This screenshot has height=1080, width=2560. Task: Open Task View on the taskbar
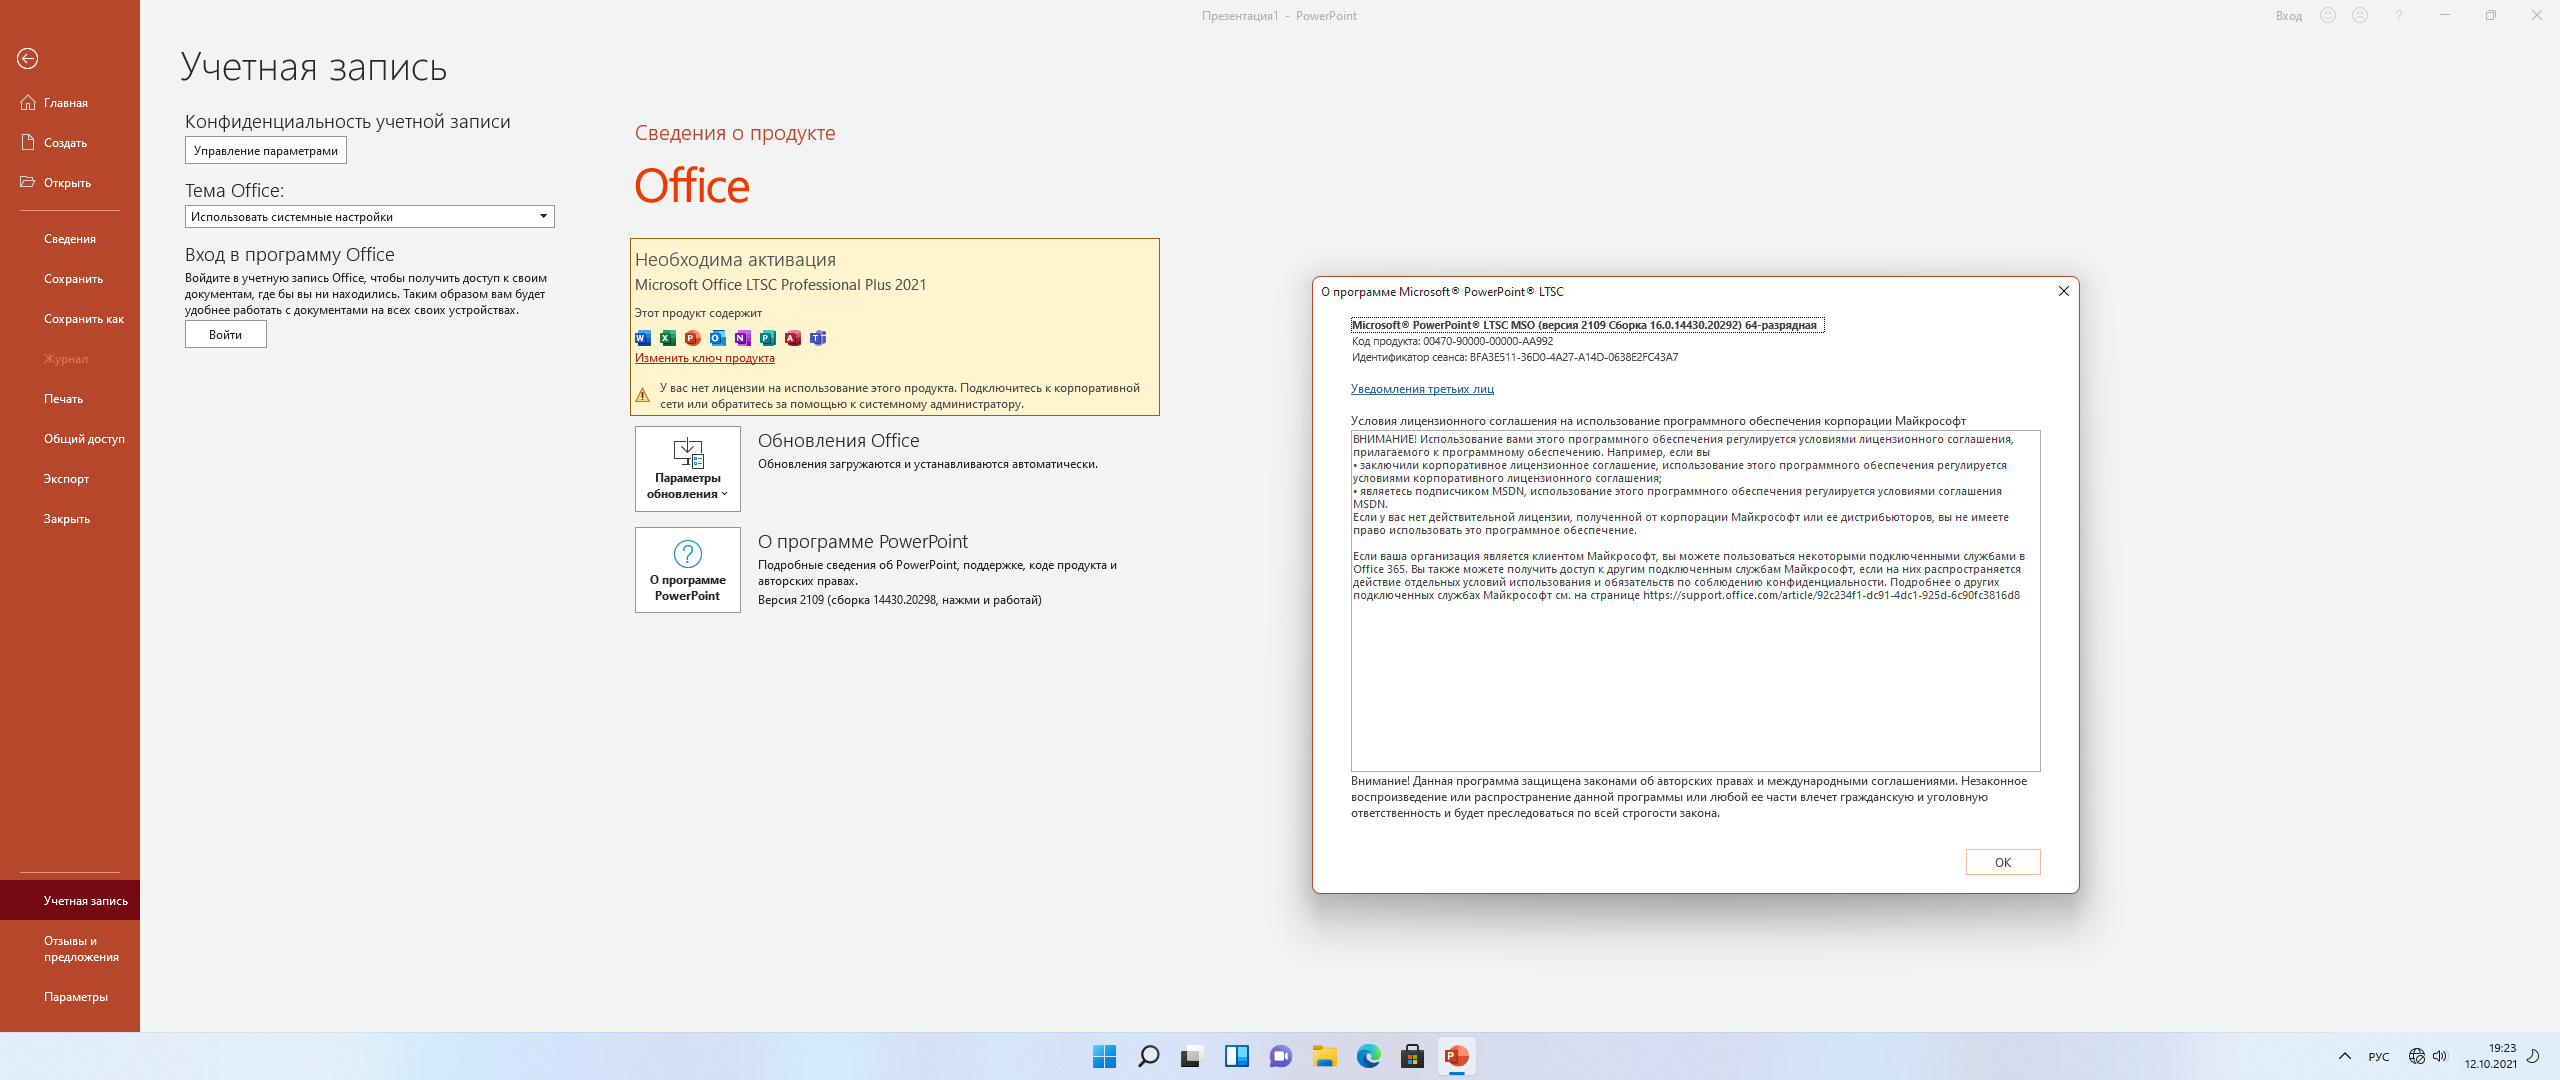coord(1191,1056)
